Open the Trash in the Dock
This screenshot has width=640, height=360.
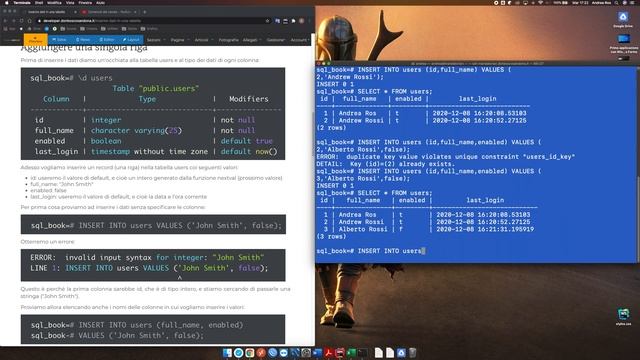(x=412, y=353)
